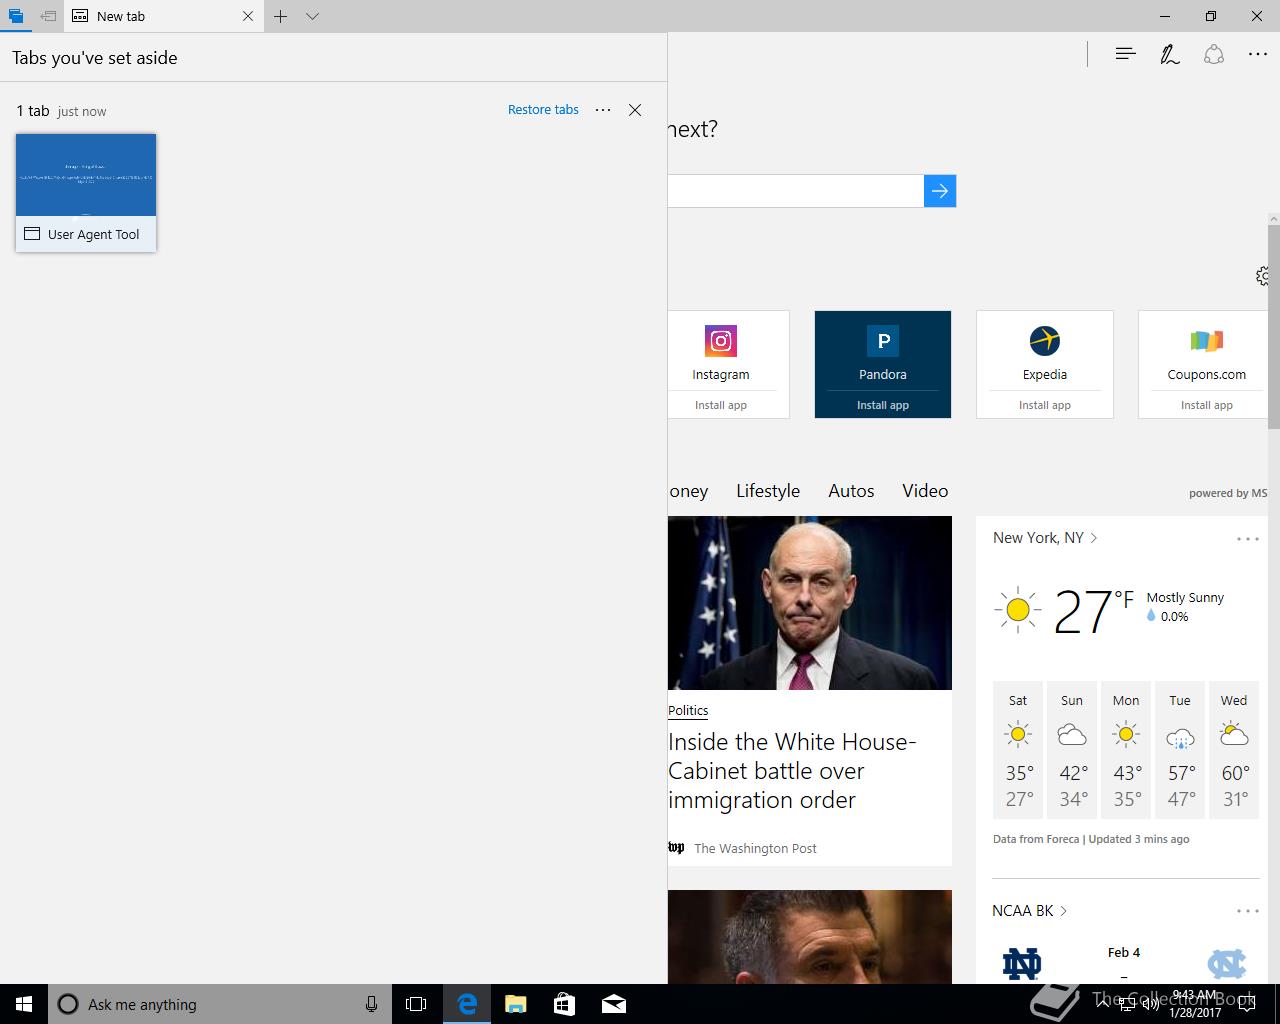Open the tabs you've set aside icon
The width and height of the screenshot is (1280, 1024).
tap(15, 16)
